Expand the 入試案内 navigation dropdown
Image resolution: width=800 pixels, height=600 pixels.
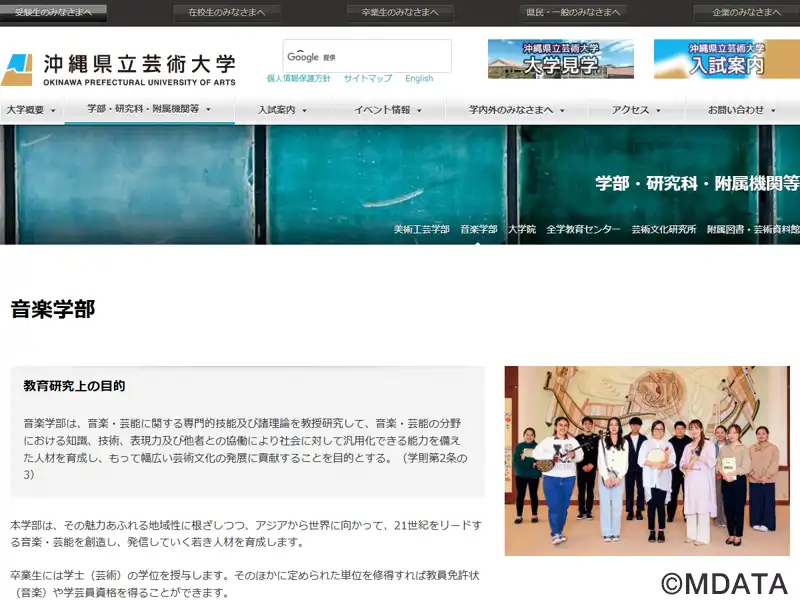[x=282, y=110]
